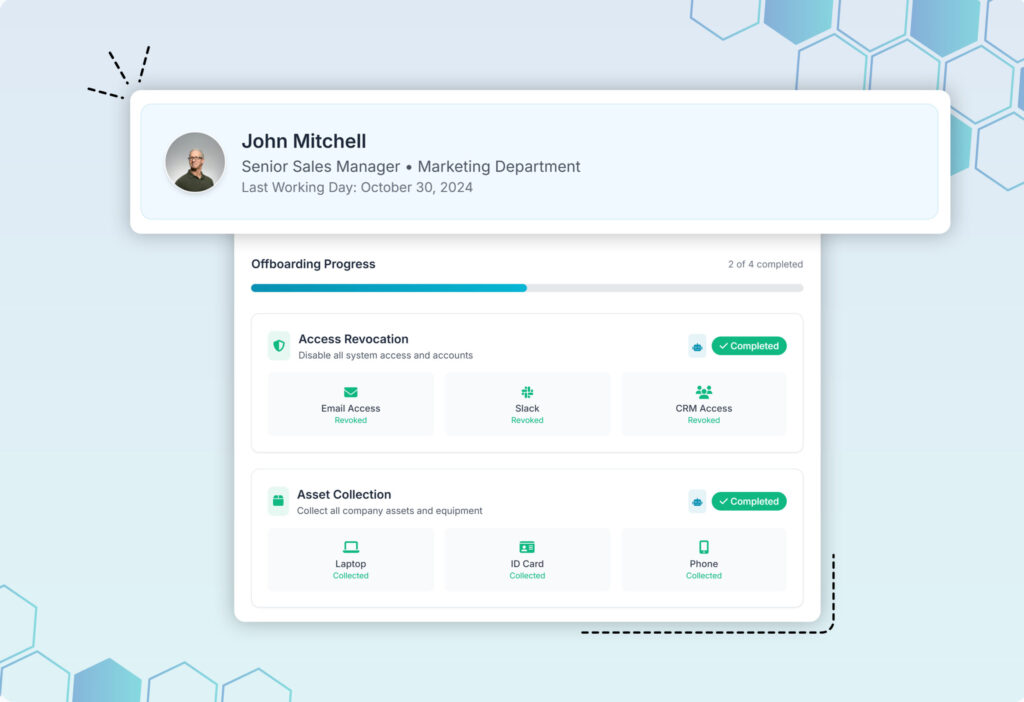Click the ID Card label
This screenshot has height=702, width=1024.
point(527,564)
